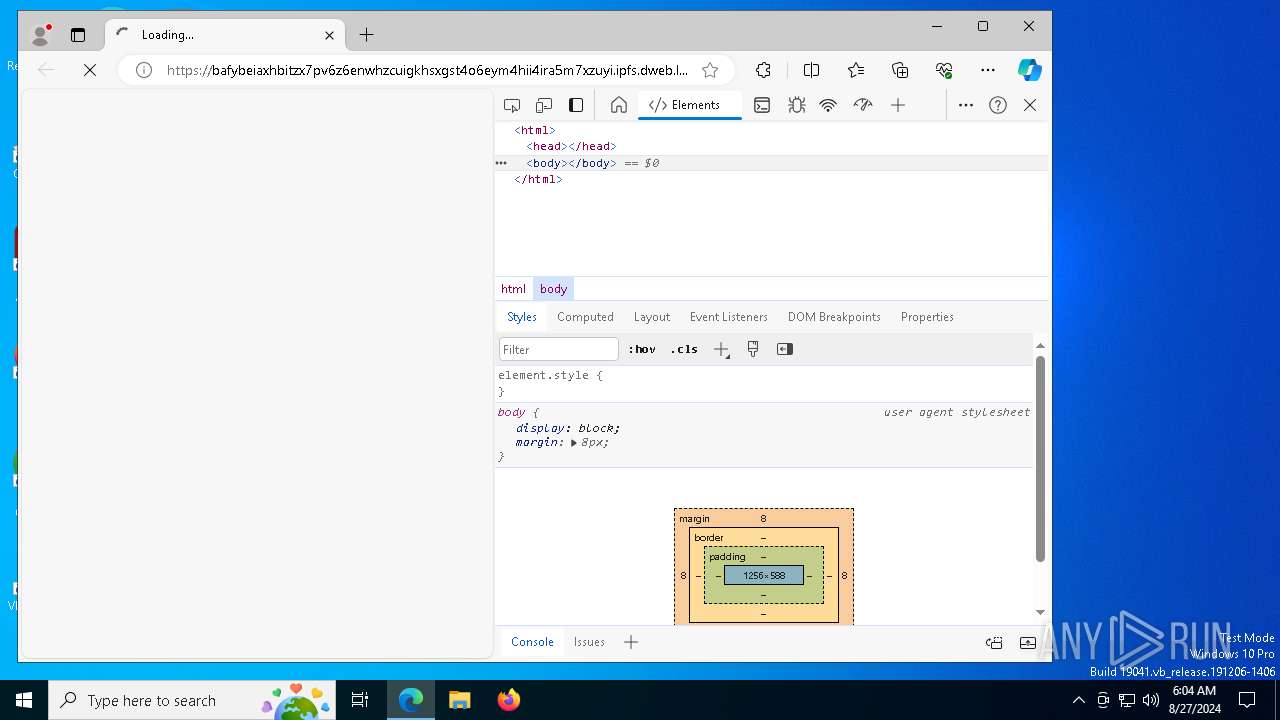Switch to the Layout tab

click(652, 317)
